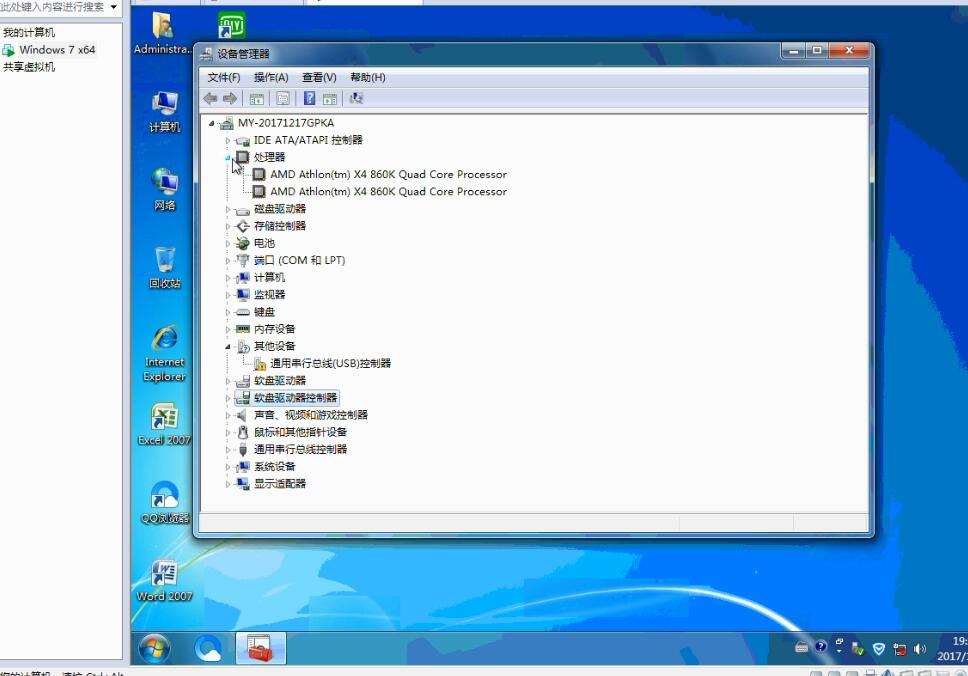Select 我的计算机 in the VM library

point(29,33)
